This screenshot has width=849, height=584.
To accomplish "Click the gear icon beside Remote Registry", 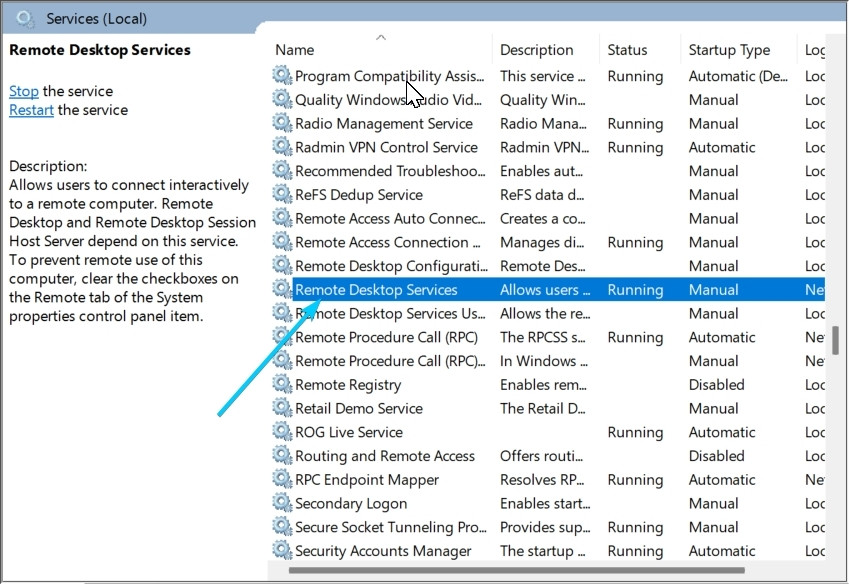I will click(282, 385).
